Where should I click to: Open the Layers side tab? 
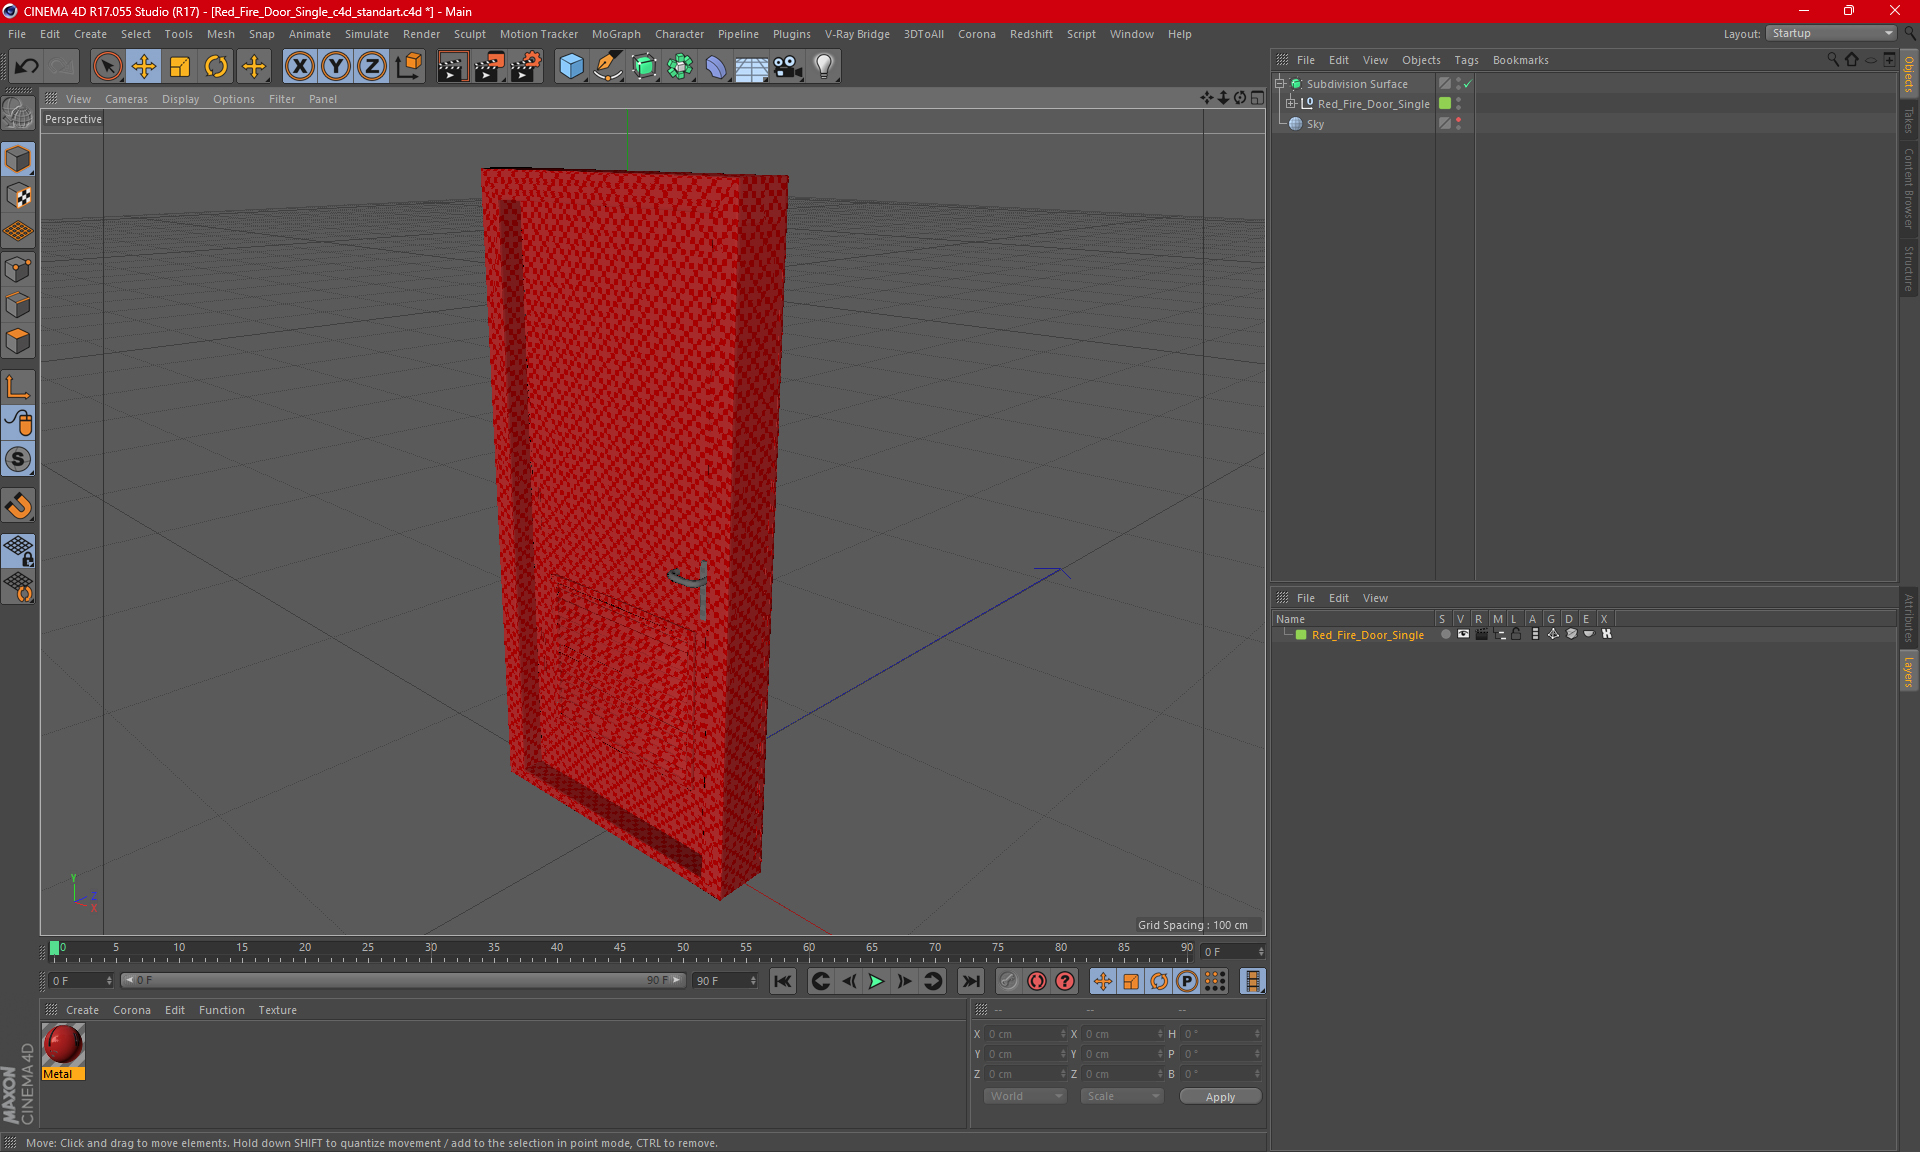pos(1909,671)
